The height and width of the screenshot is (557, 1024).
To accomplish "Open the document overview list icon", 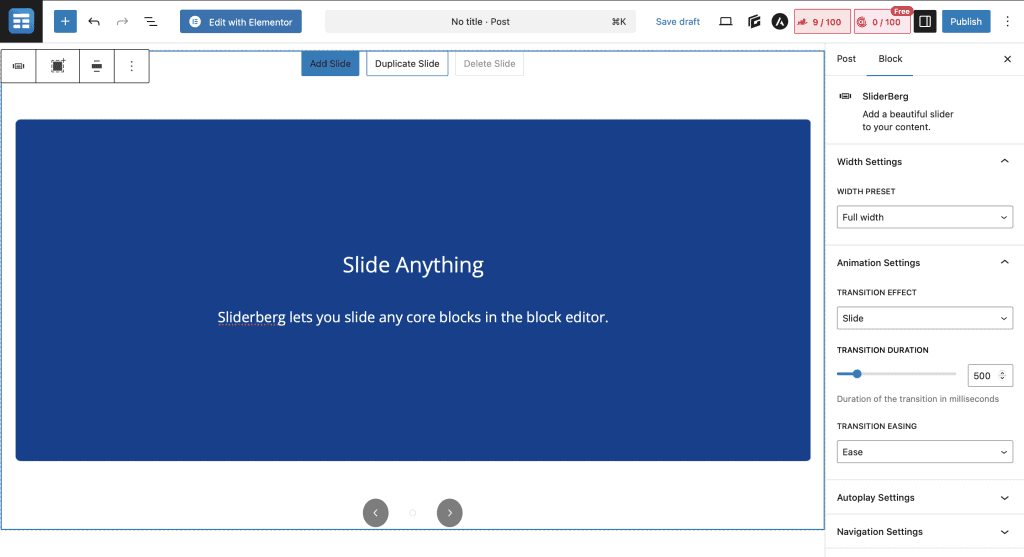I will 150,22.
